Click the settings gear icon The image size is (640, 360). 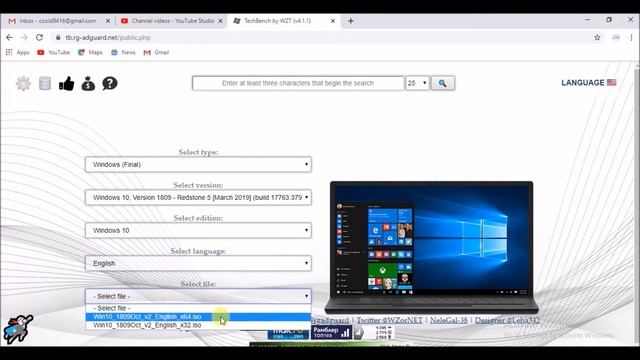point(23,83)
